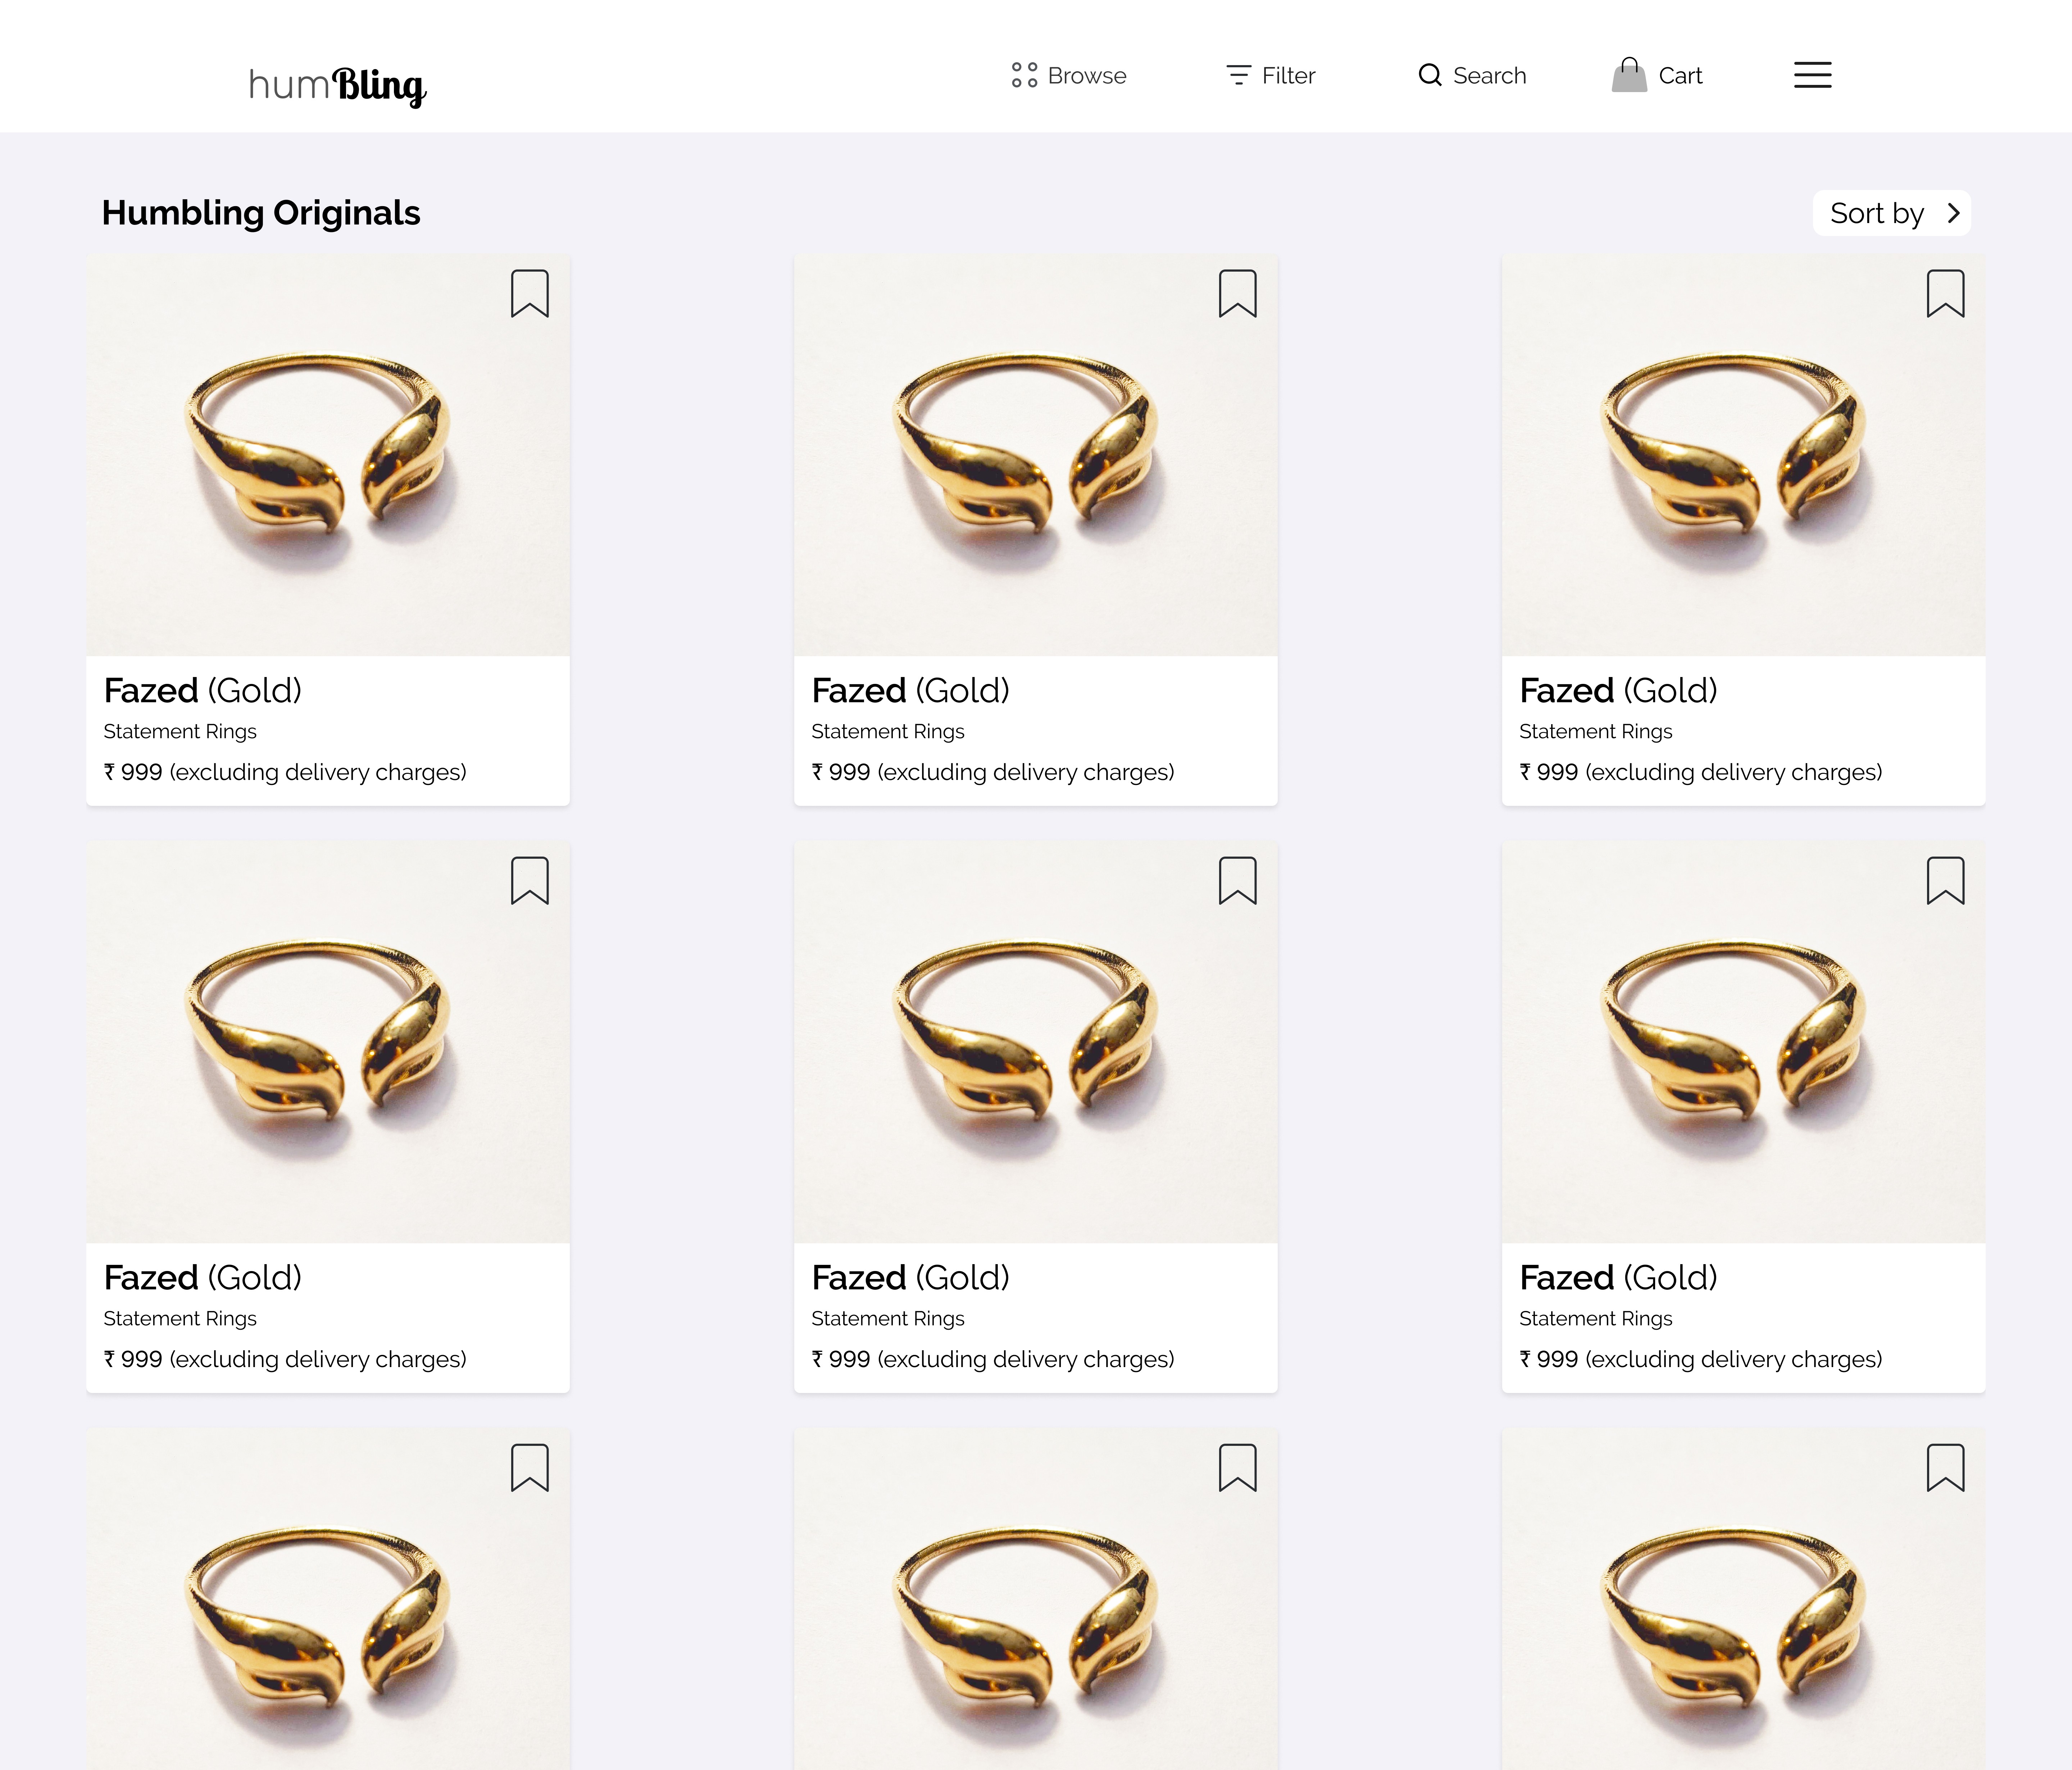Click the Browse four-dot grid icon
Screen dimensions: 2072x1770
coord(1024,75)
